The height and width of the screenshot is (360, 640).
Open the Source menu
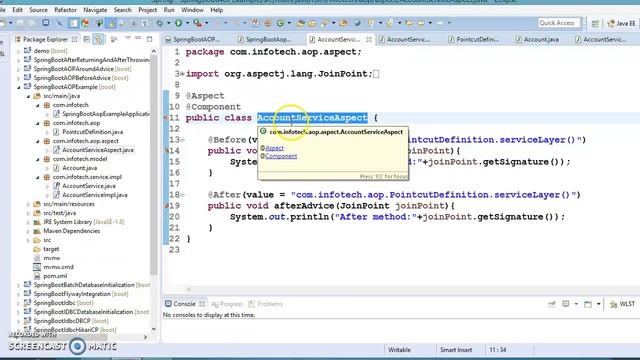(38, 10)
